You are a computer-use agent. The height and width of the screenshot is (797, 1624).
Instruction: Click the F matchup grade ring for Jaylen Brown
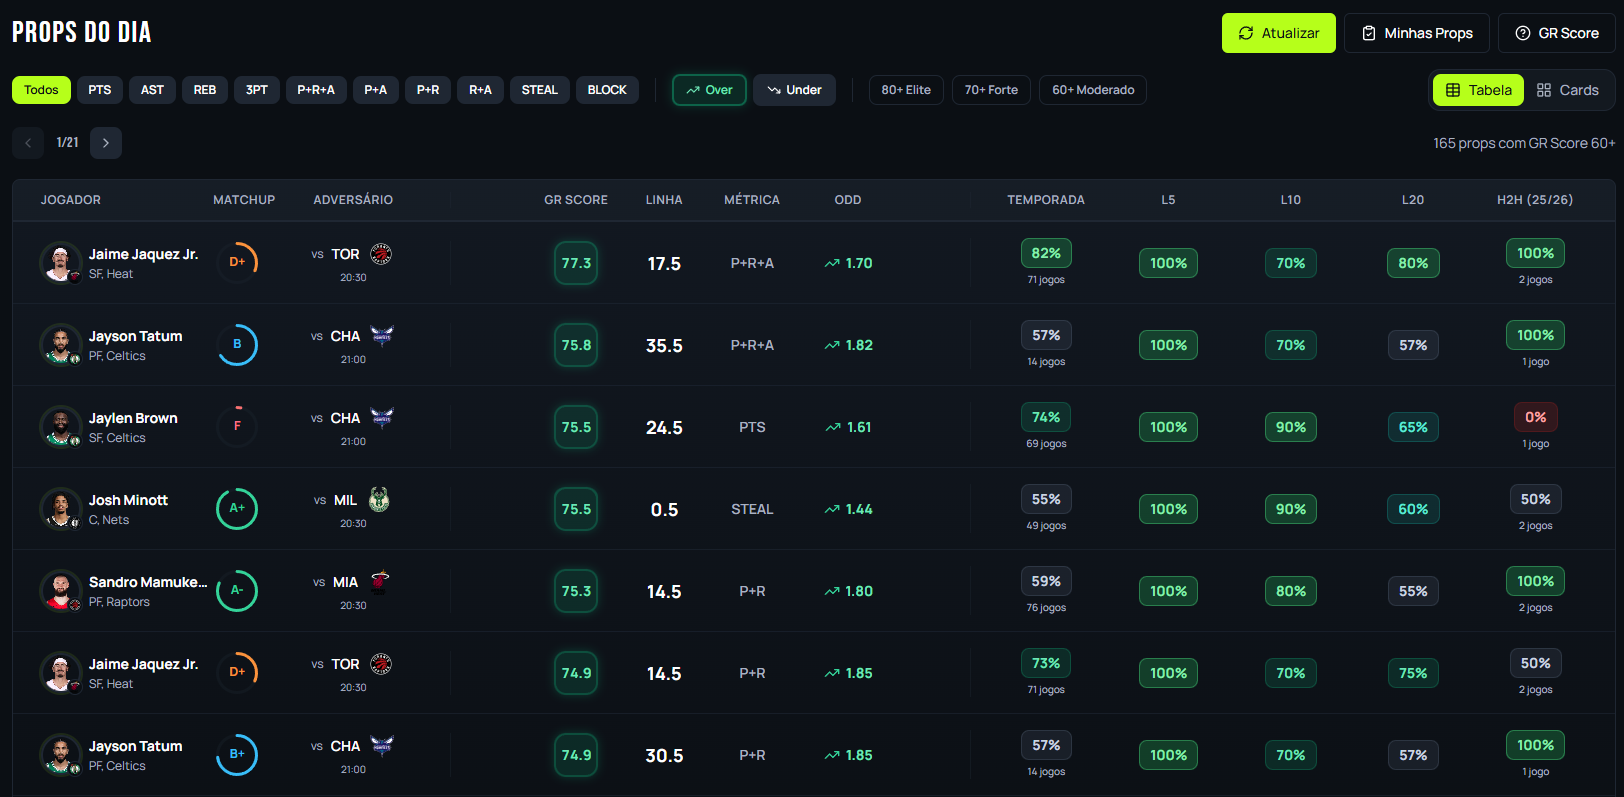click(237, 427)
